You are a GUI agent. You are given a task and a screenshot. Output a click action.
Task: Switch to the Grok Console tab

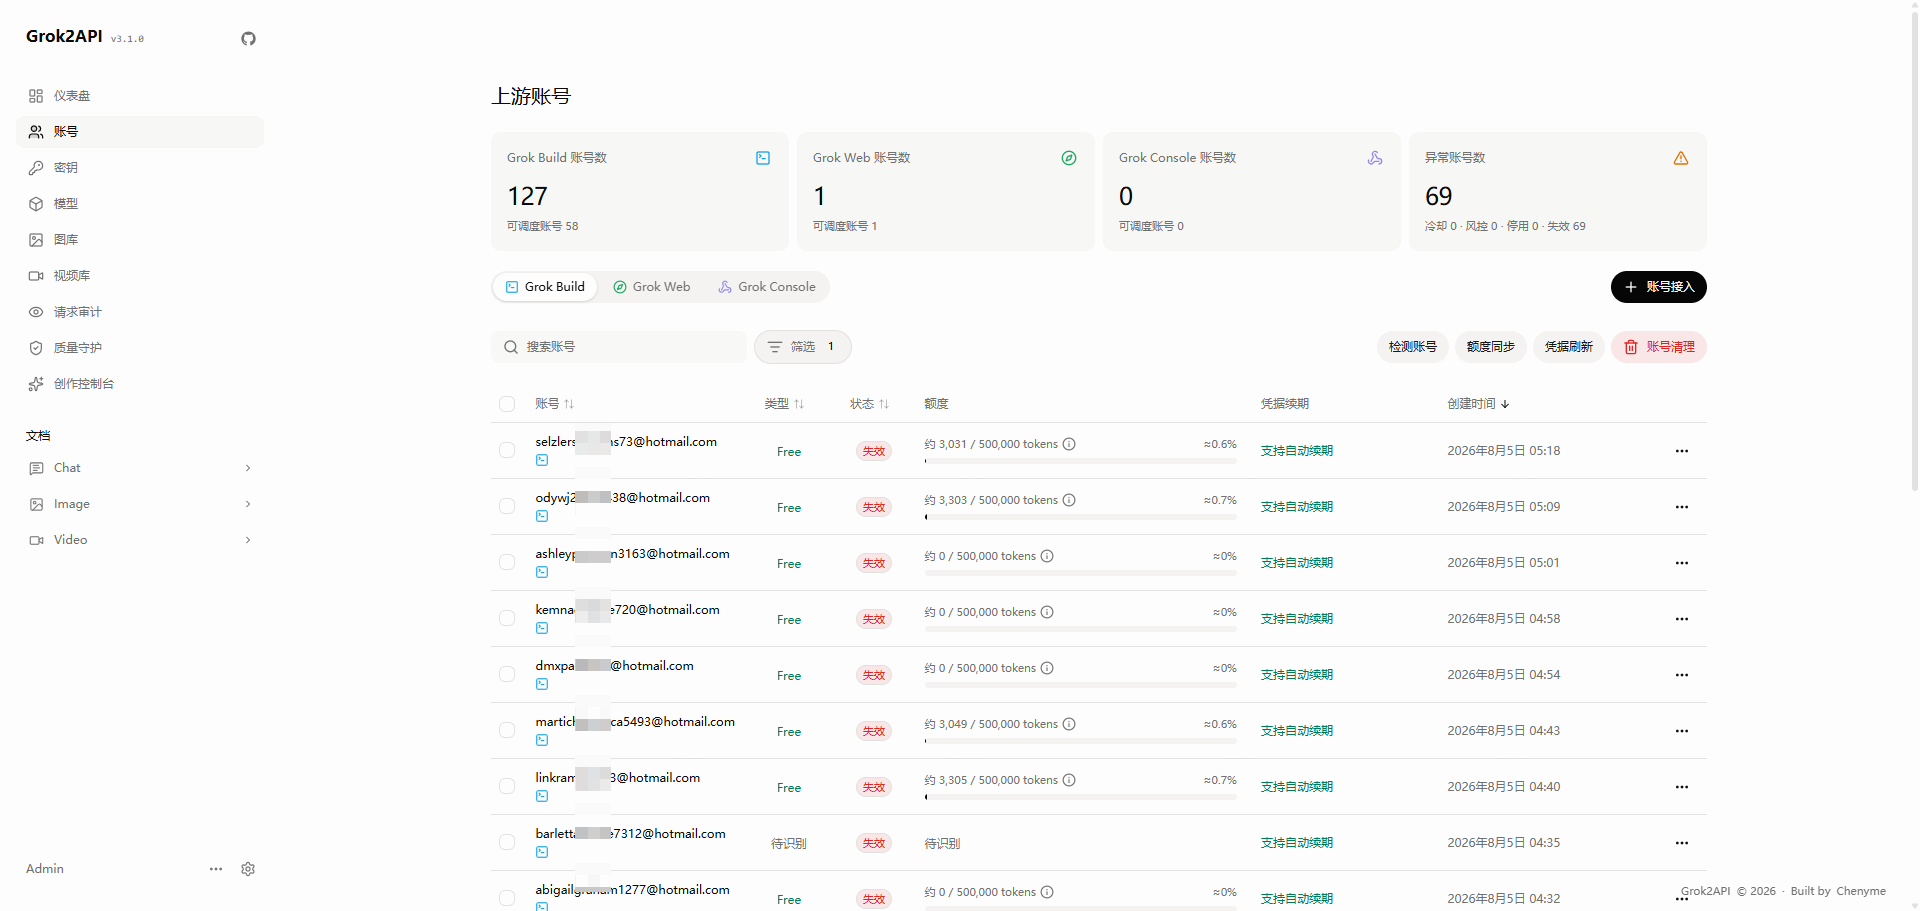pyautogui.click(x=767, y=287)
